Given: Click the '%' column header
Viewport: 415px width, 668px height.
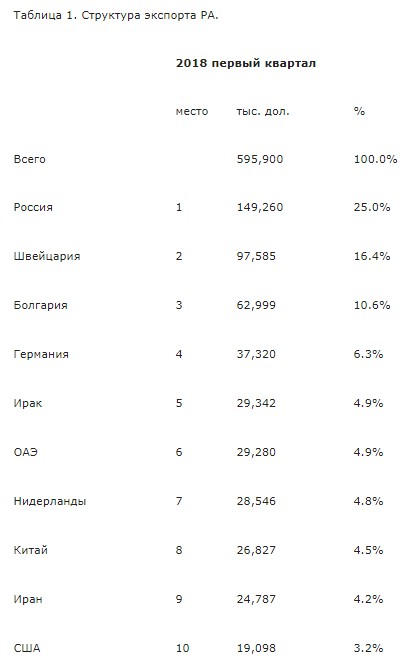Looking at the screenshot, I should (x=359, y=112).
